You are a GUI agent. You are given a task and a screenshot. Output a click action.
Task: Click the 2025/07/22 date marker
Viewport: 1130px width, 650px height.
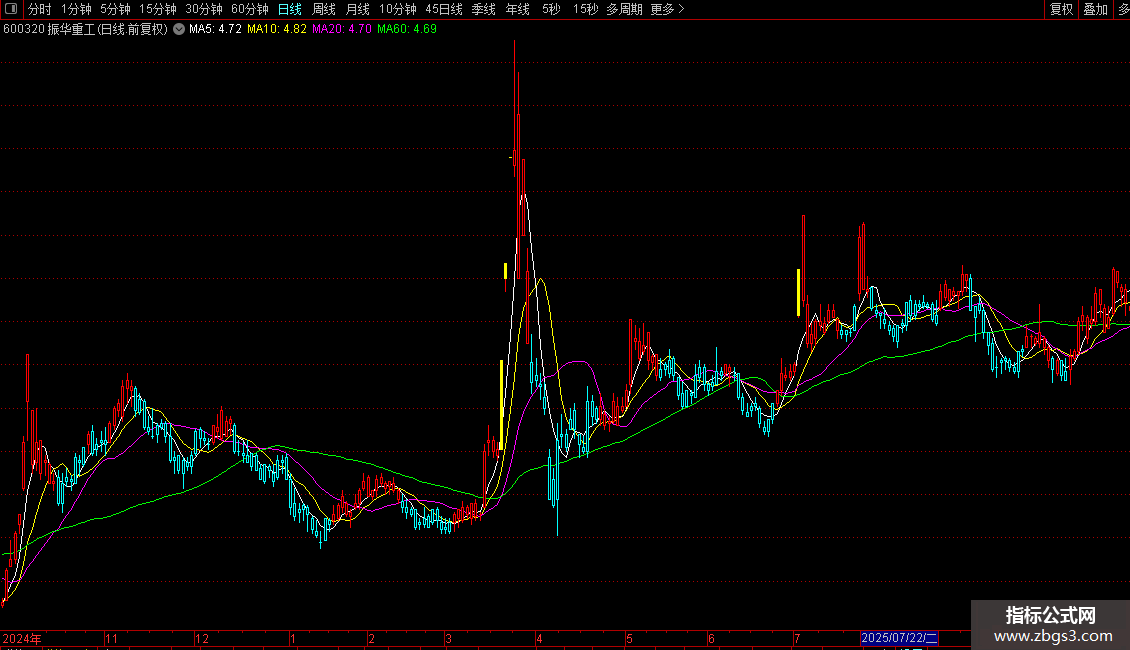(x=899, y=638)
